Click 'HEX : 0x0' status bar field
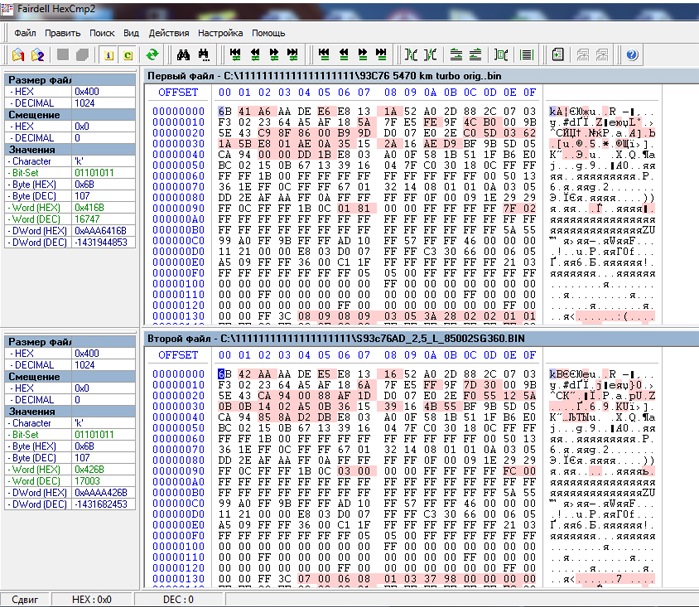The width and height of the screenshot is (699, 607). tap(92, 599)
